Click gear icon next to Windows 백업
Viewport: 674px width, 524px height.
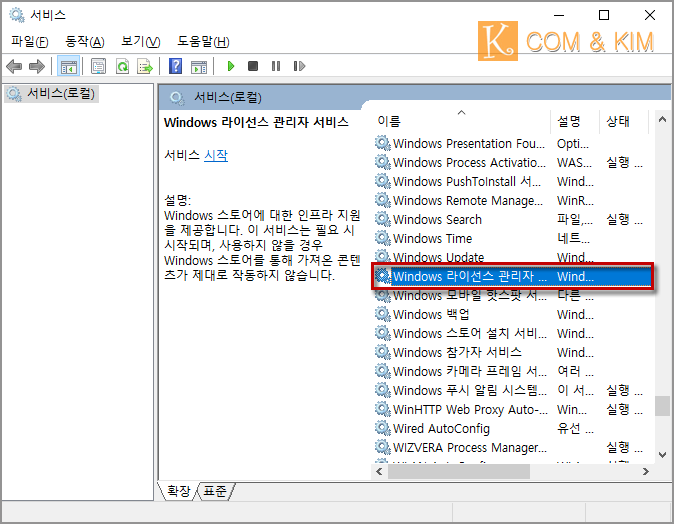(382, 314)
